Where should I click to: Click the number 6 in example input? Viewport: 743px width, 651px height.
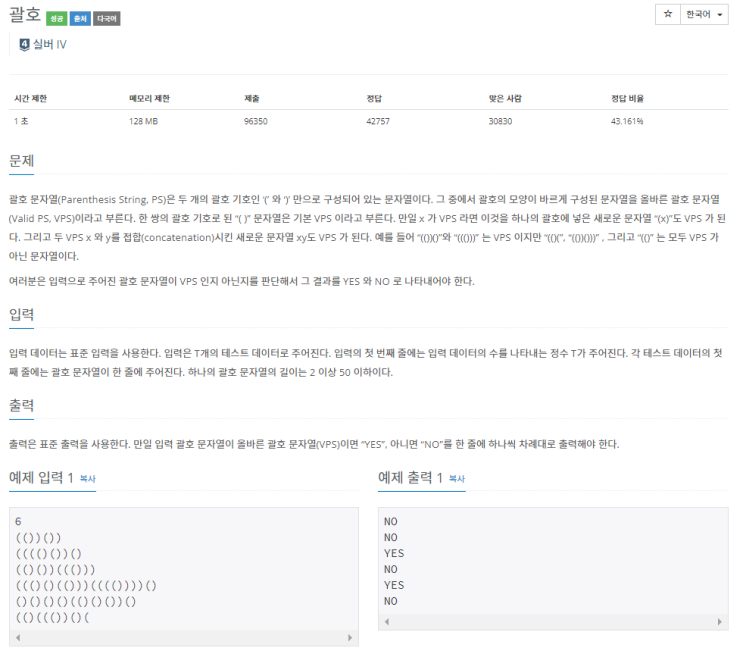[18, 522]
